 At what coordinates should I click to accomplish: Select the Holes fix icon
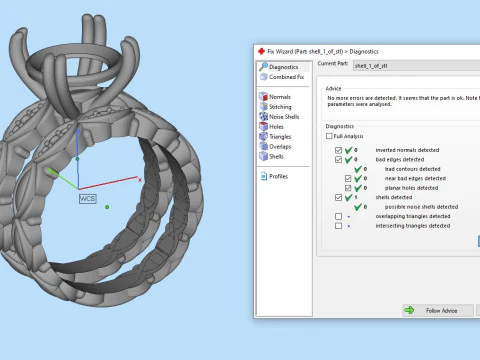coord(263,126)
